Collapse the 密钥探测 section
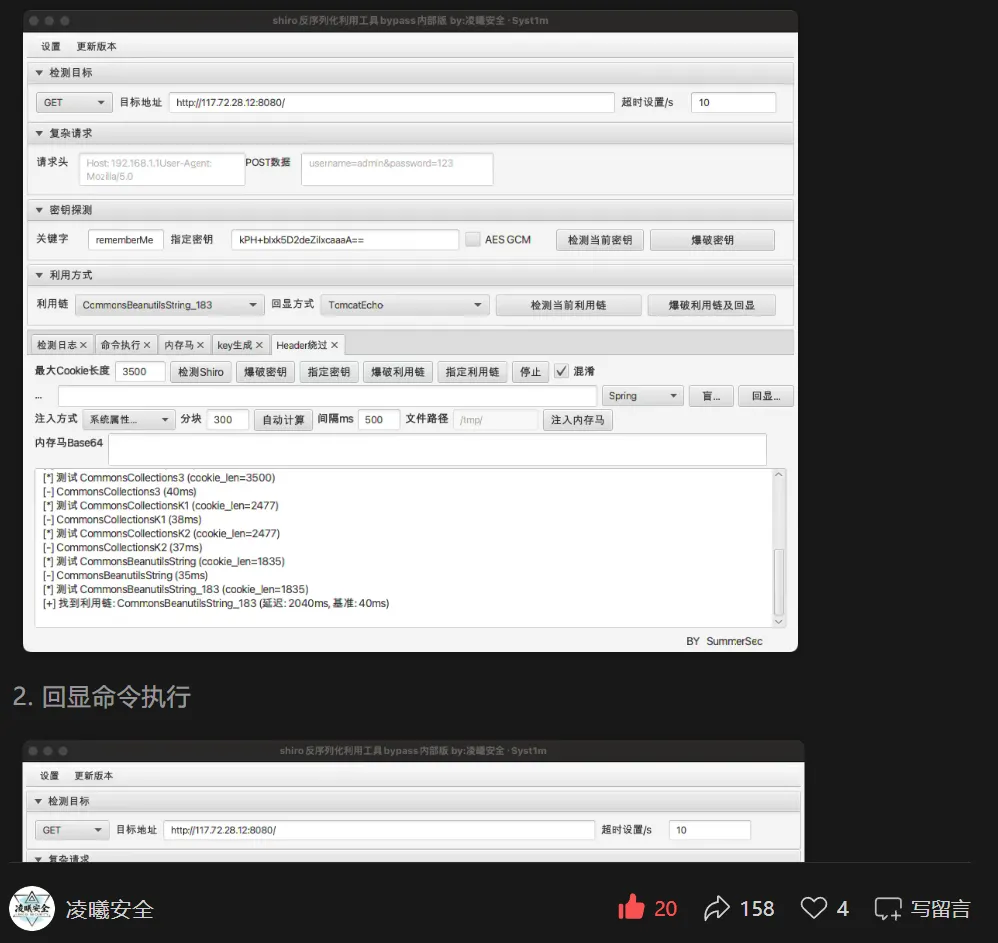 (39, 210)
